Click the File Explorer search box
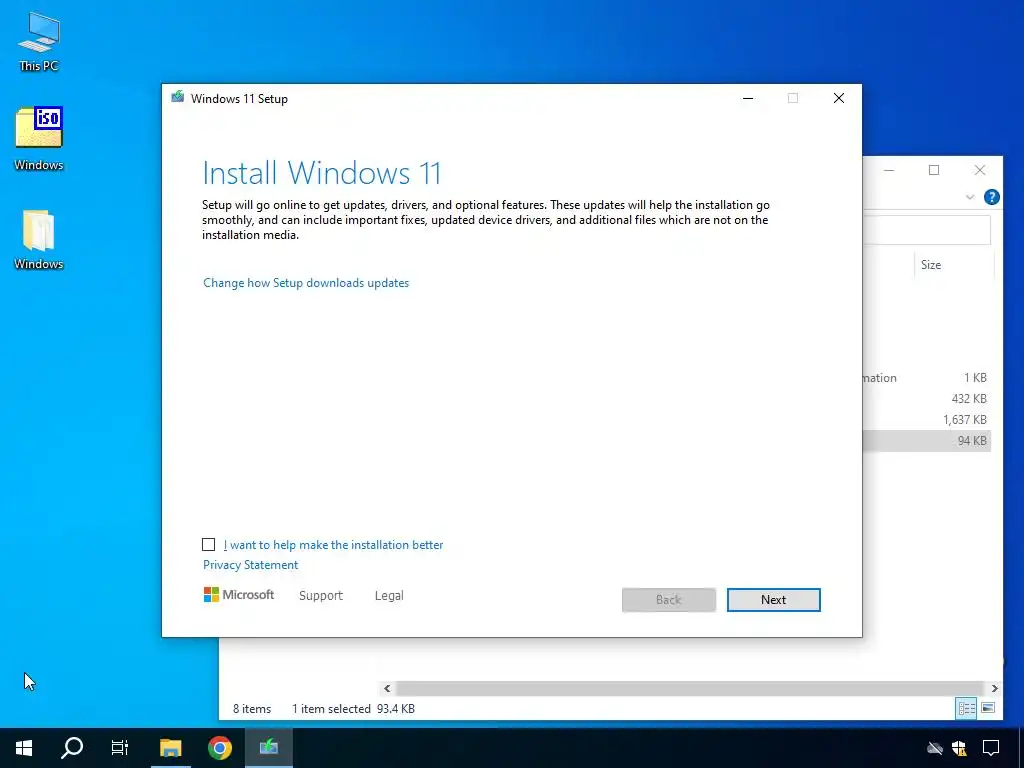Screen dimensions: 1024x768 pyautogui.click(x=927, y=230)
